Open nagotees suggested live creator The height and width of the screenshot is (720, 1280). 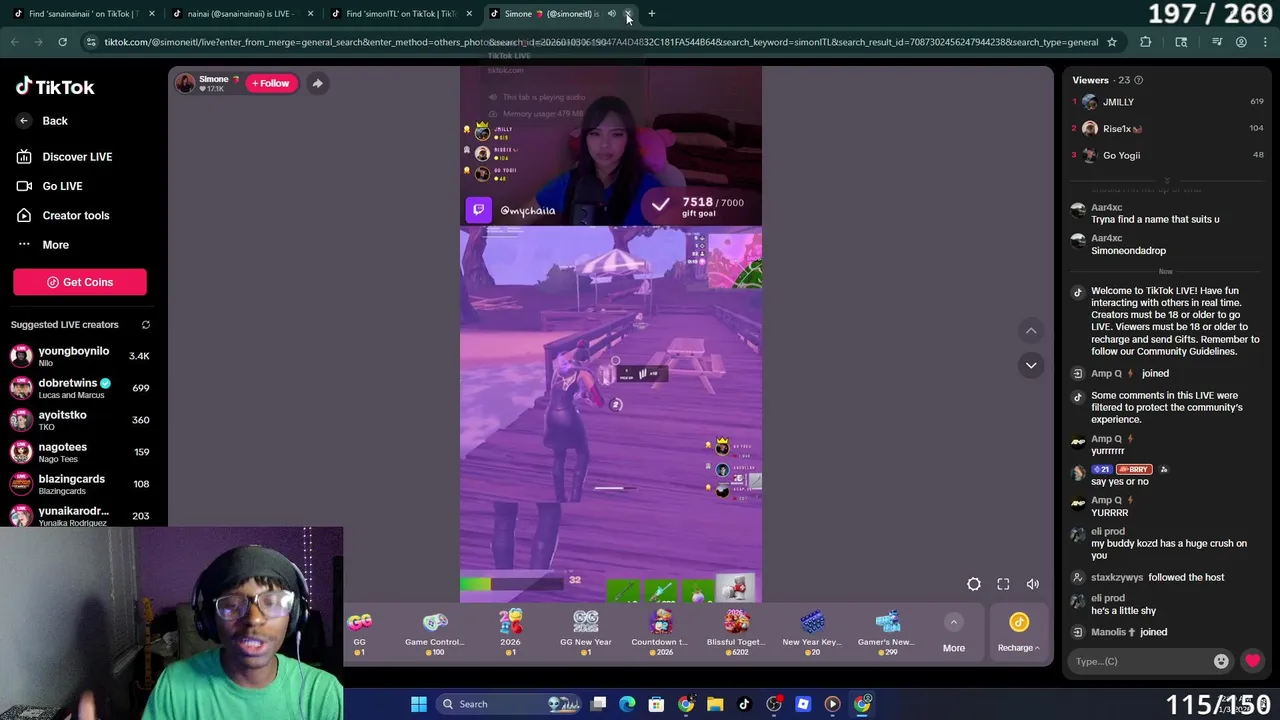pos(80,452)
